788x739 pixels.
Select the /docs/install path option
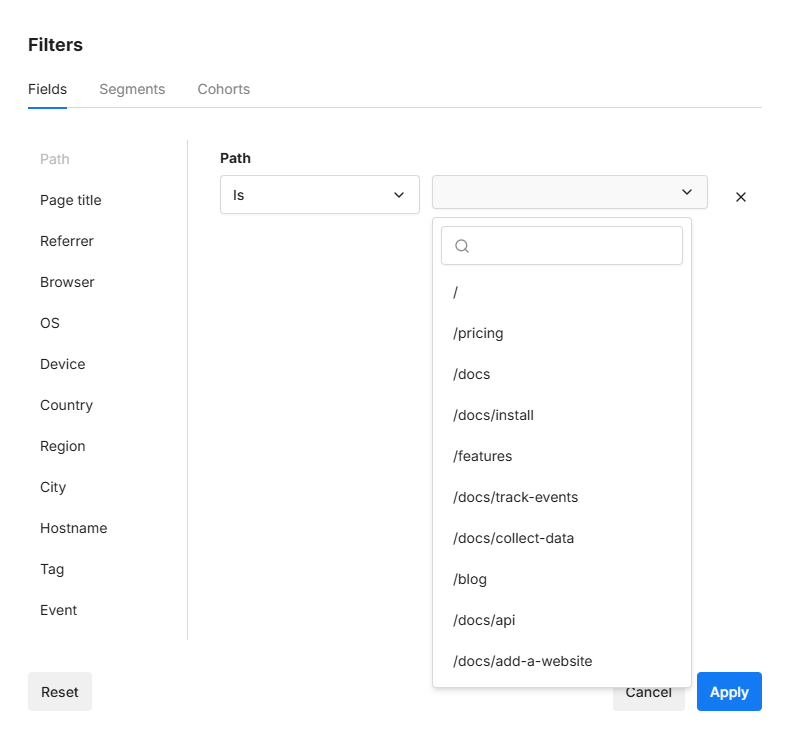pyautogui.click(x=493, y=415)
